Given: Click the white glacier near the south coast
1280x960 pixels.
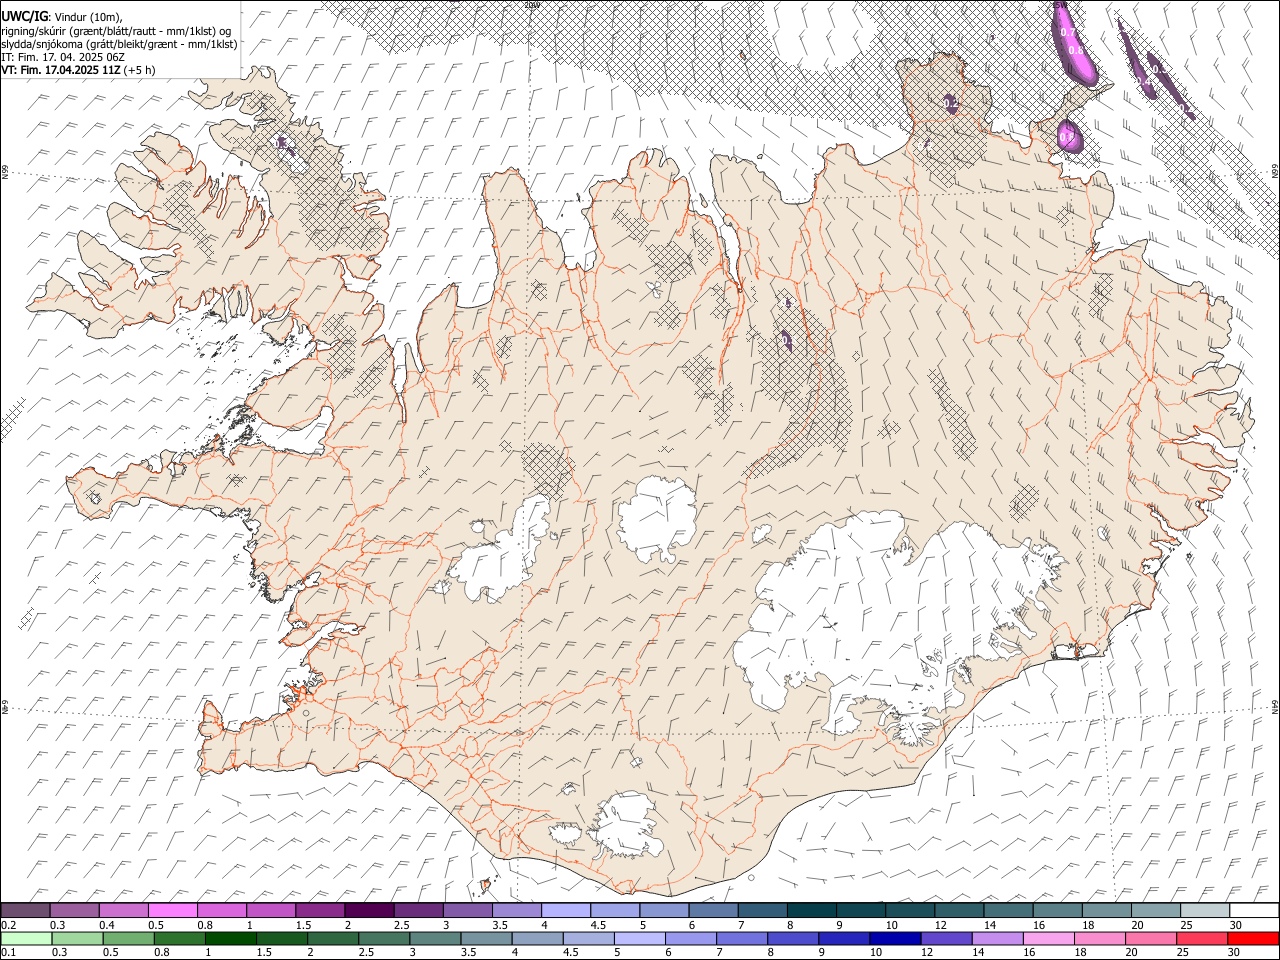Looking at the screenshot, I should pos(627,826).
